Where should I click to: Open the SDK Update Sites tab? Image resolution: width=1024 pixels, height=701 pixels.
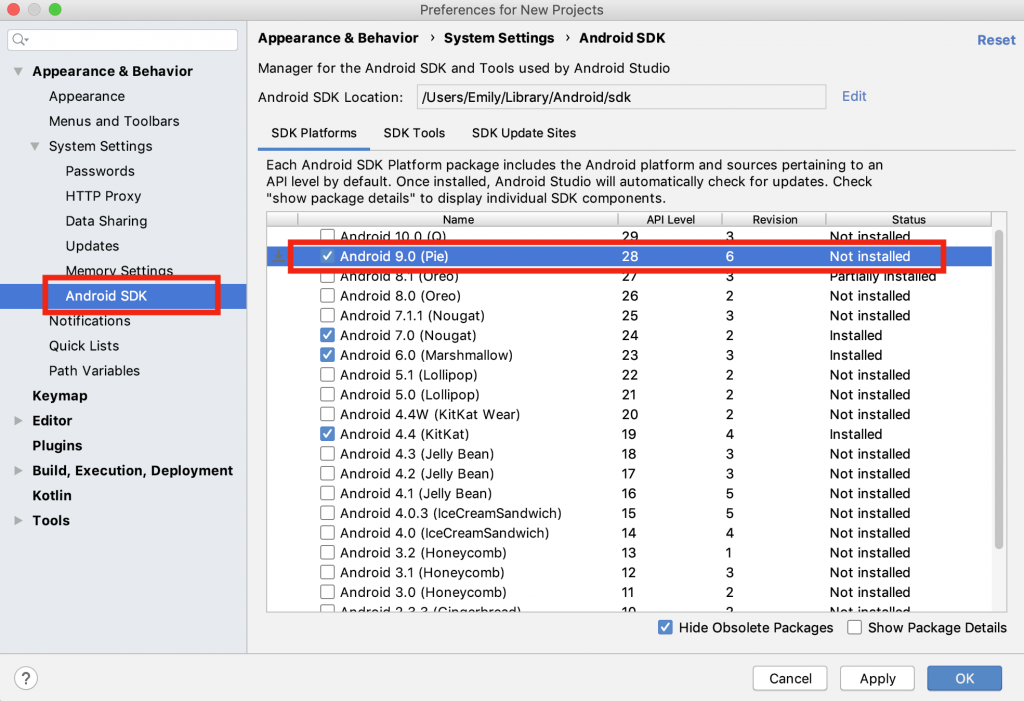coord(524,133)
